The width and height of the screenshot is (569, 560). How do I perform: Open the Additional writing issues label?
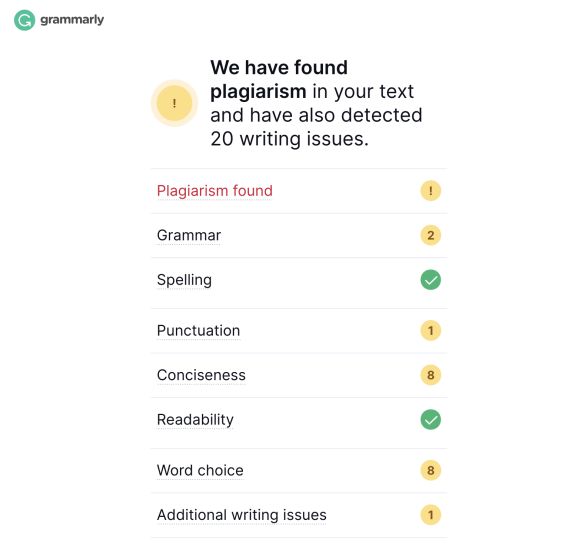pyautogui.click(x=242, y=515)
